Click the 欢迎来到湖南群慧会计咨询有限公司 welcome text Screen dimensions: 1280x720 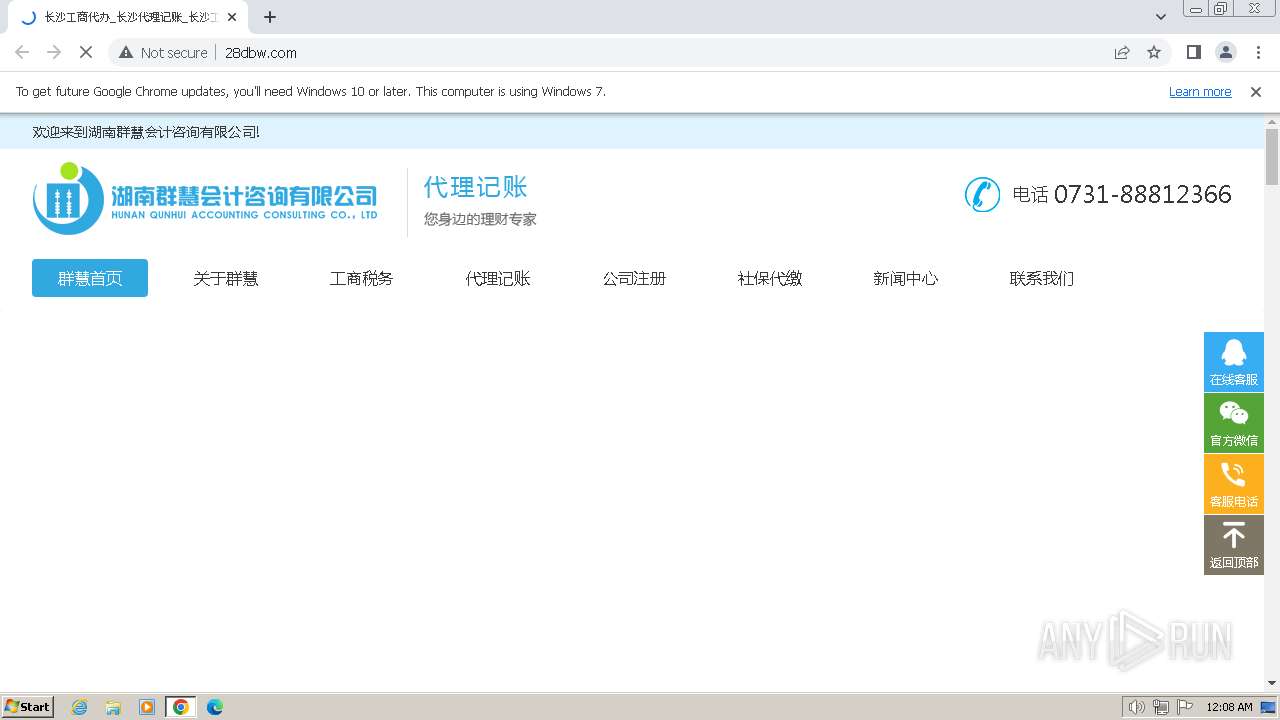[x=146, y=132]
